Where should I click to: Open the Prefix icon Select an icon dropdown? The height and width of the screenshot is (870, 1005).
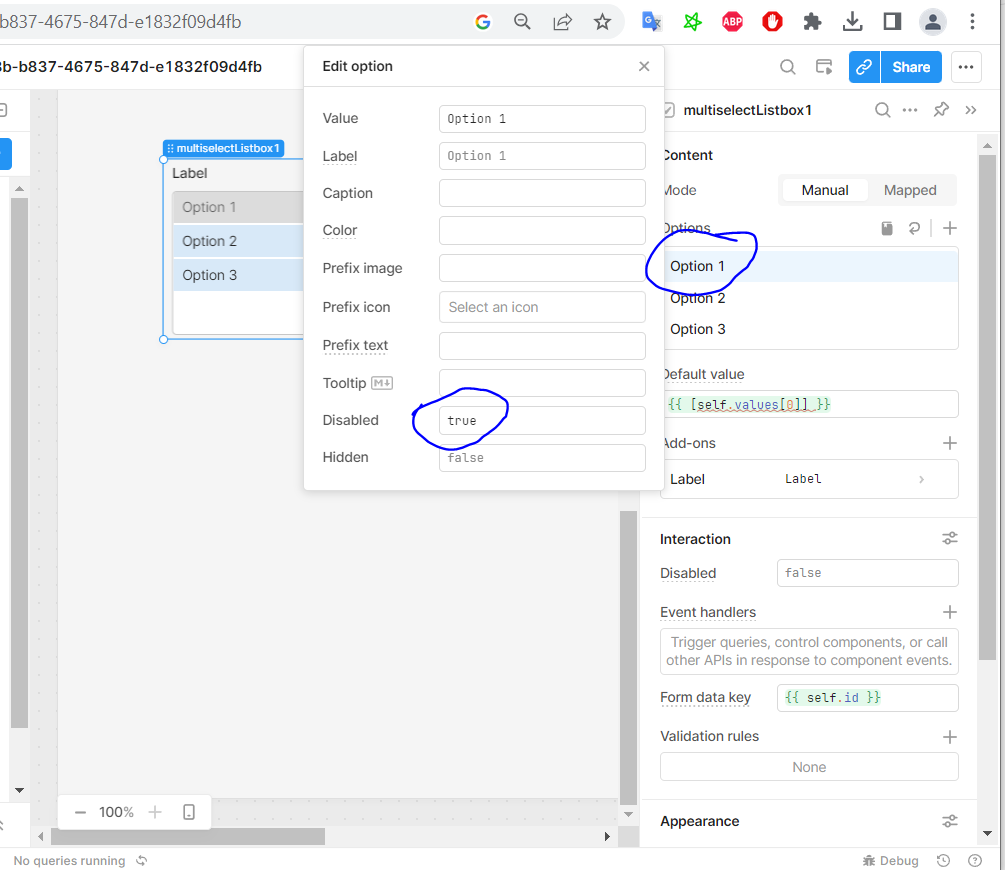click(x=542, y=307)
